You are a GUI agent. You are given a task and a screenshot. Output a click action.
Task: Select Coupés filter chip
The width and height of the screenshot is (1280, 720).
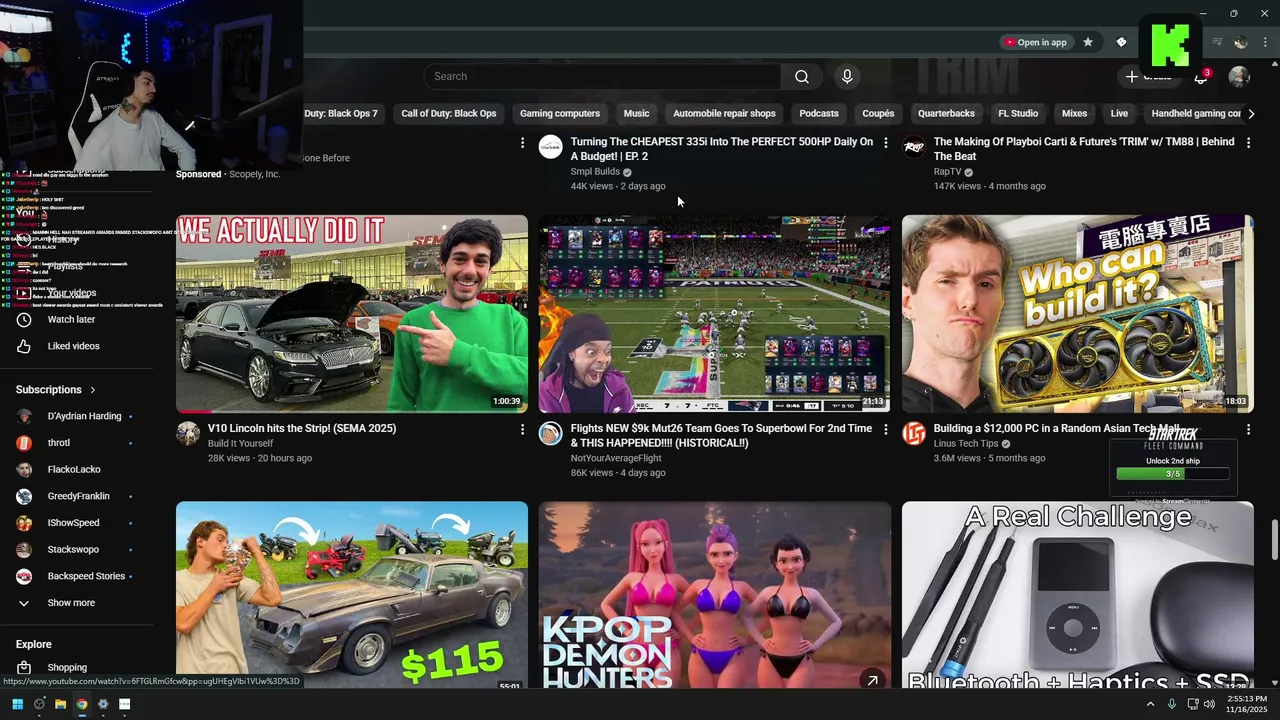[878, 114]
